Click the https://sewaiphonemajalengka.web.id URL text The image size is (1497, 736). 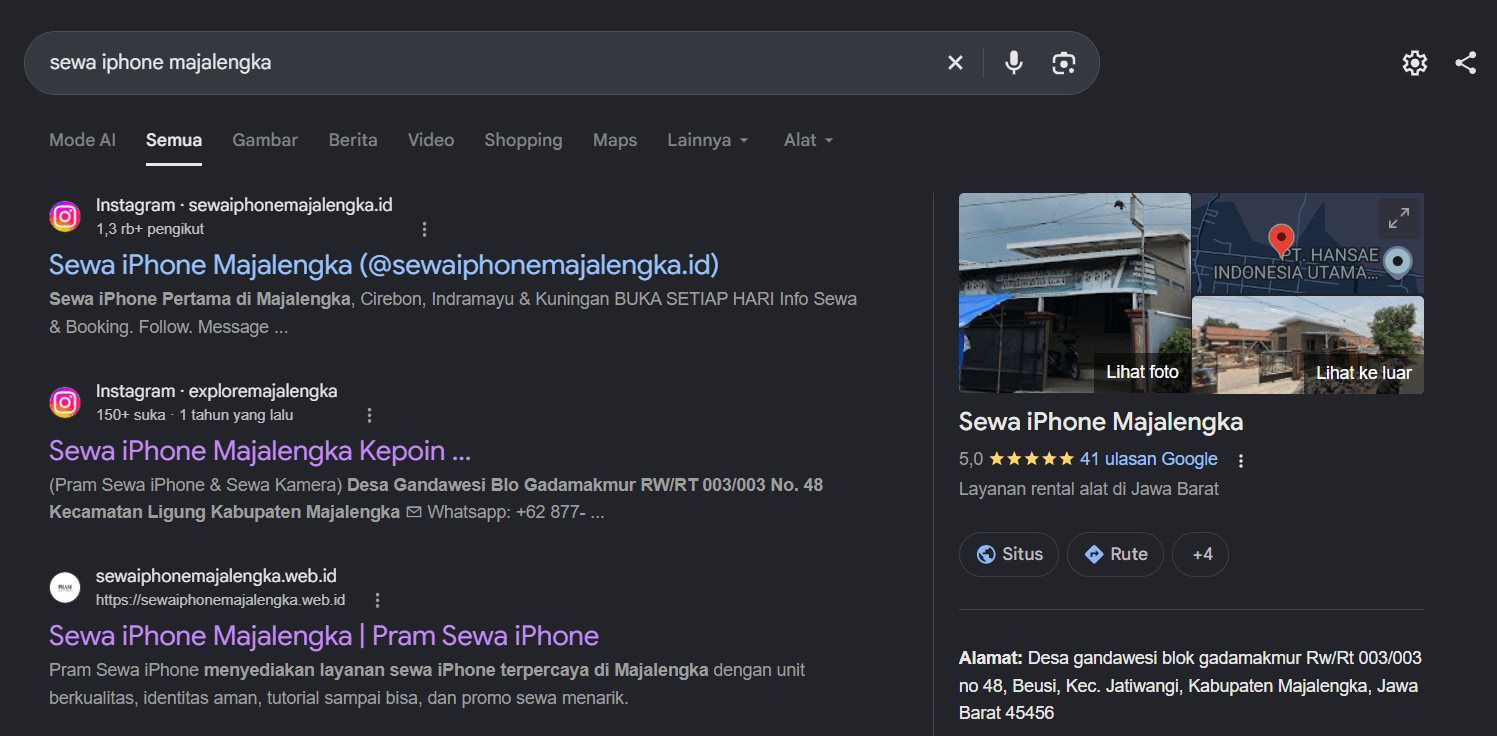220,600
